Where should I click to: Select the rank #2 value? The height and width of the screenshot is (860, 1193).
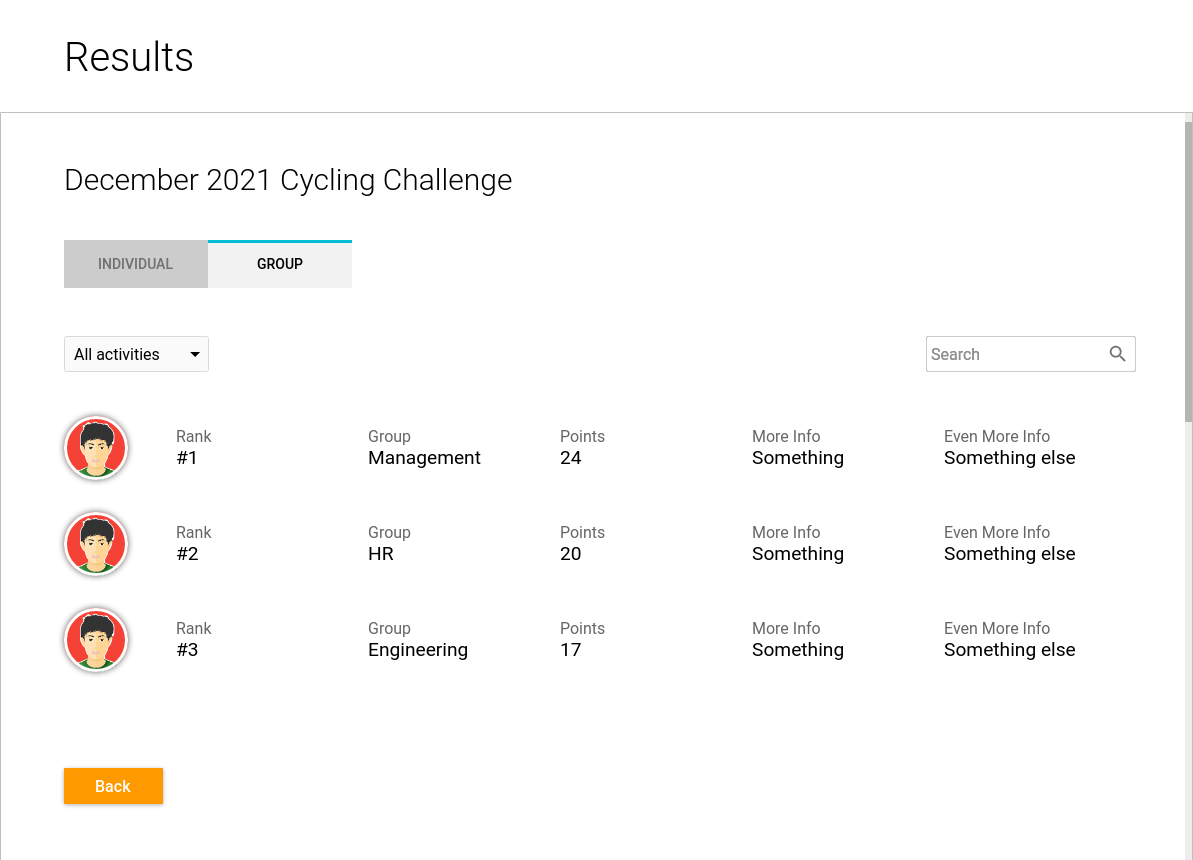[187, 554]
